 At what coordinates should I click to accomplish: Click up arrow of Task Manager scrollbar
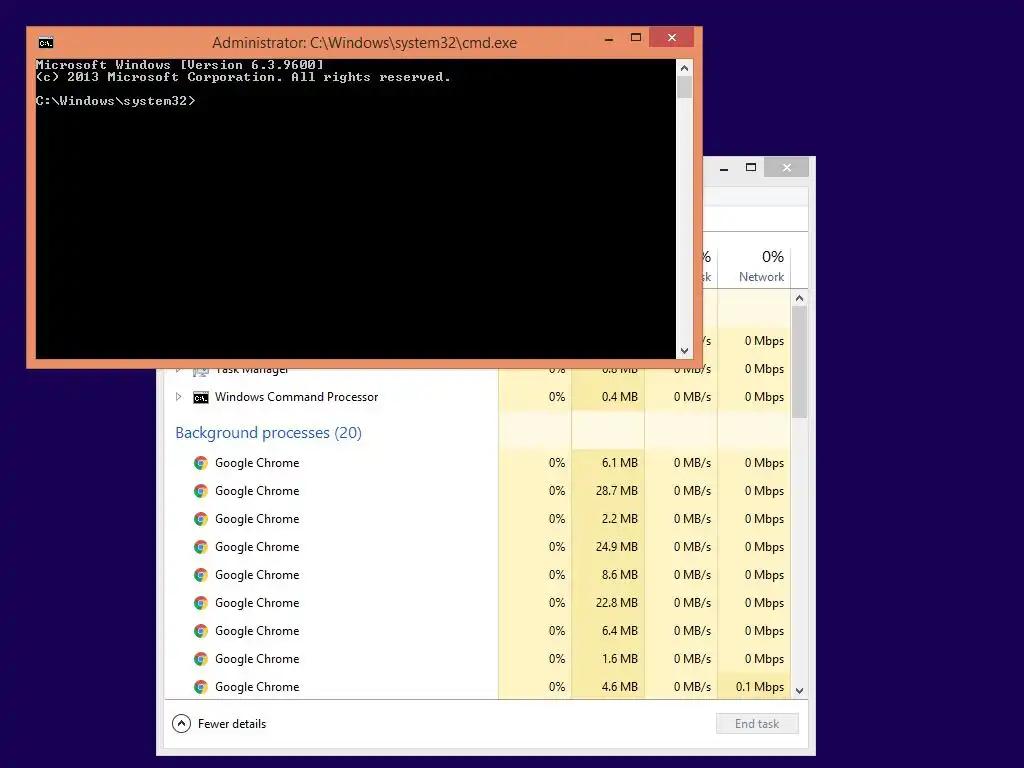point(799,298)
